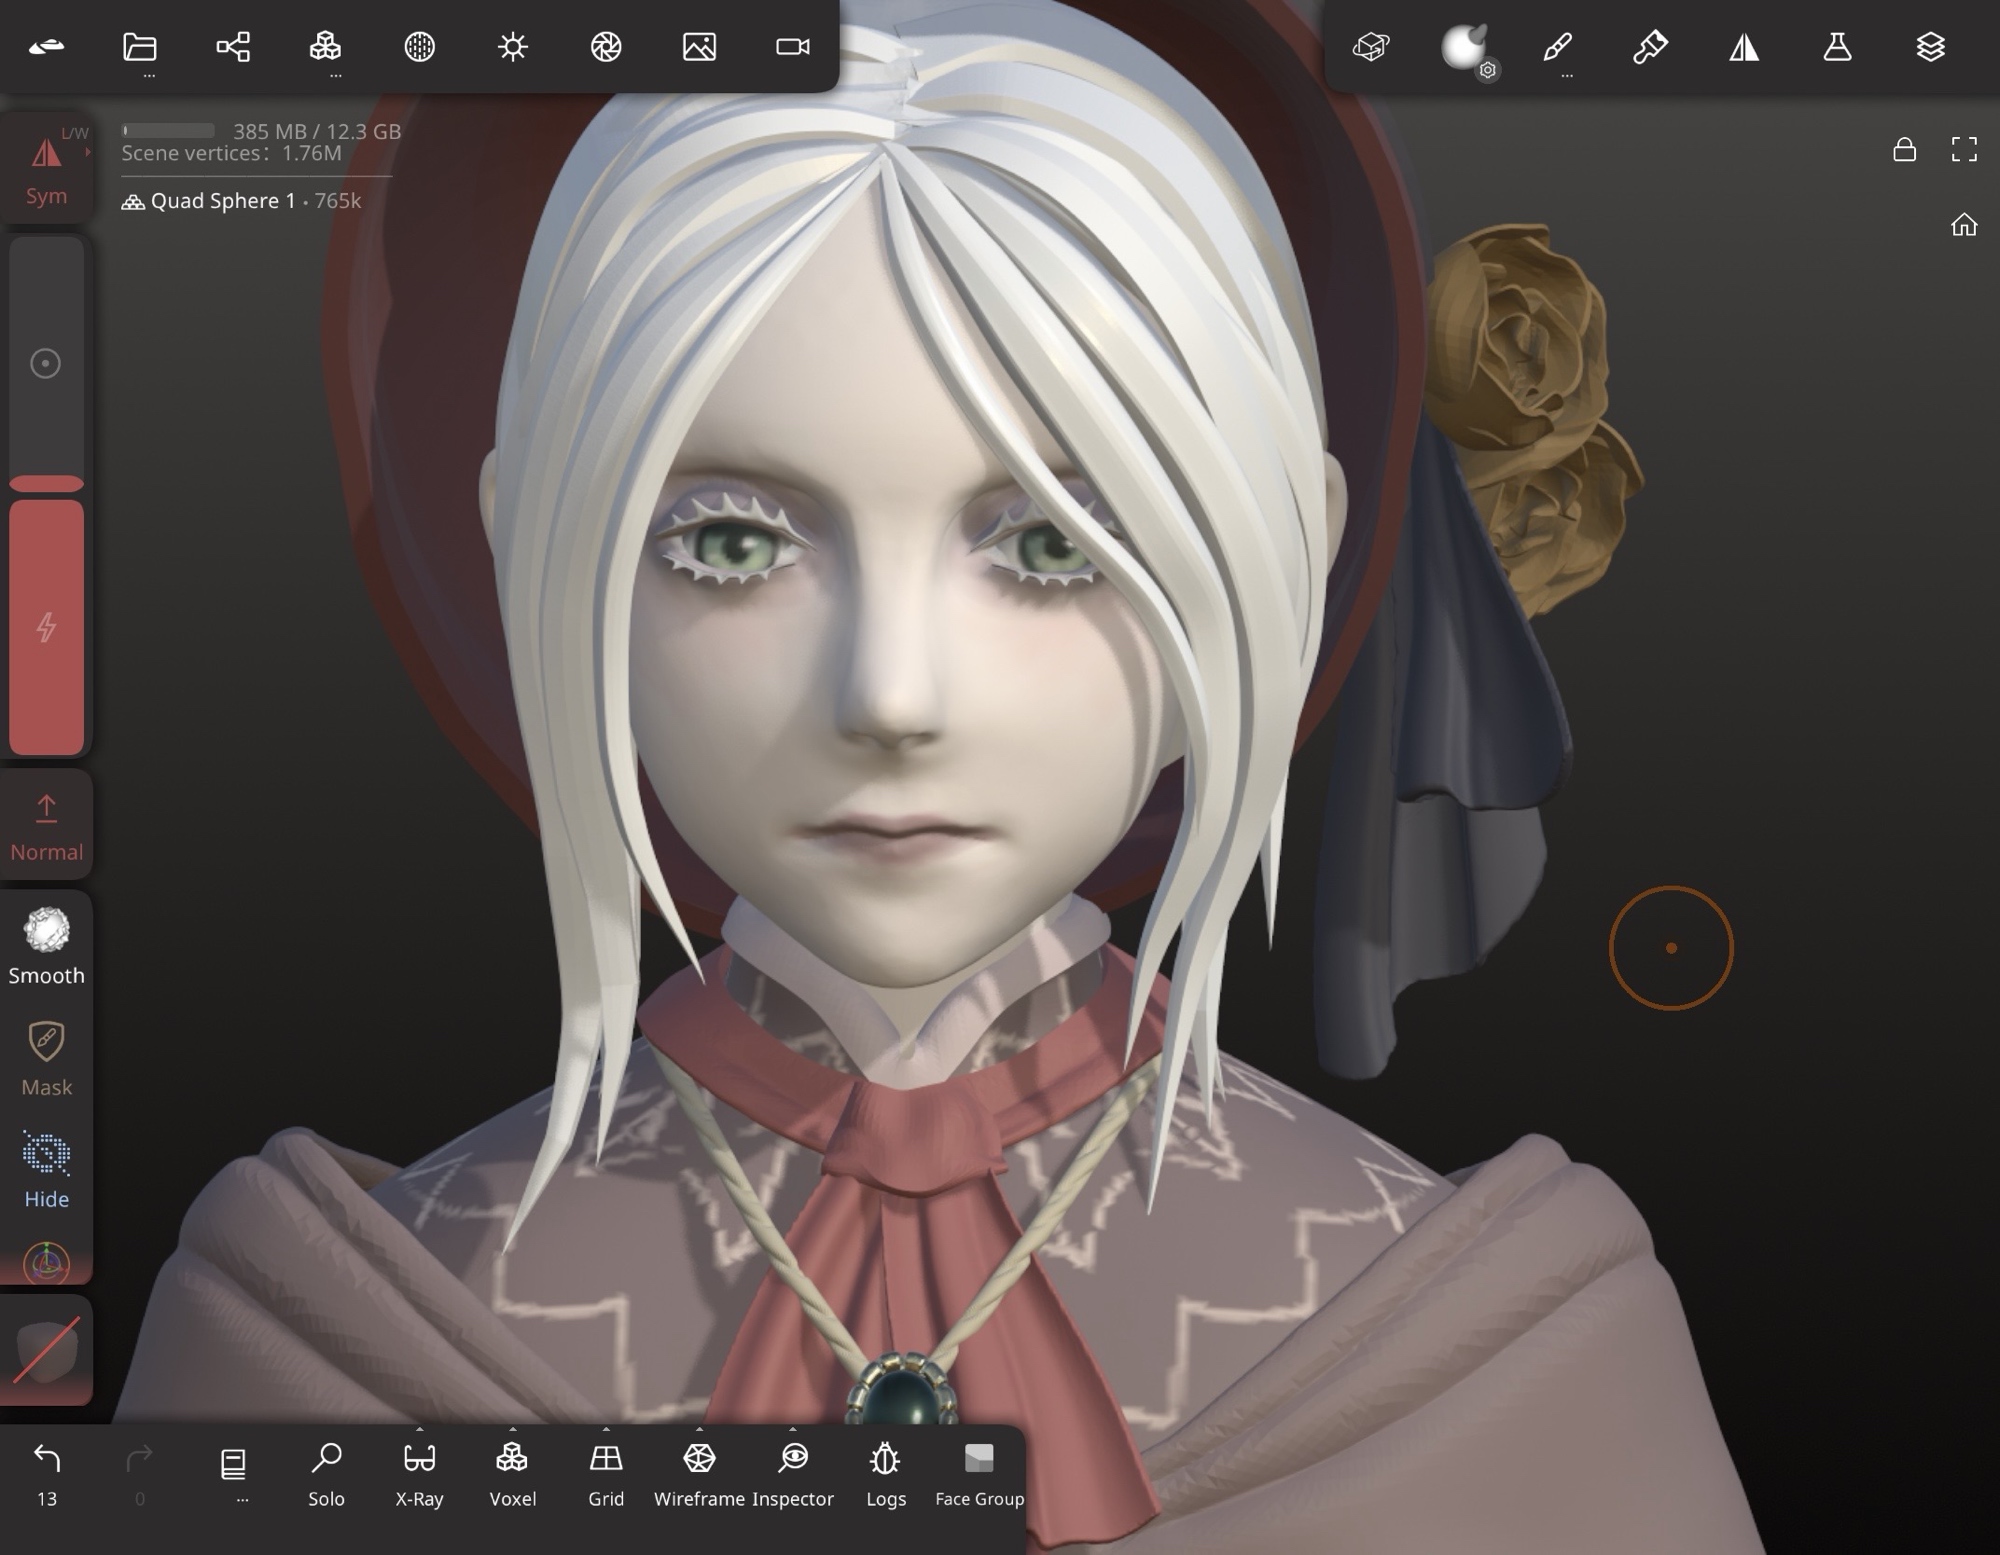Toggle Symmetry with the Sym button
Screen dimensions: 2000x1555
click(46, 170)
